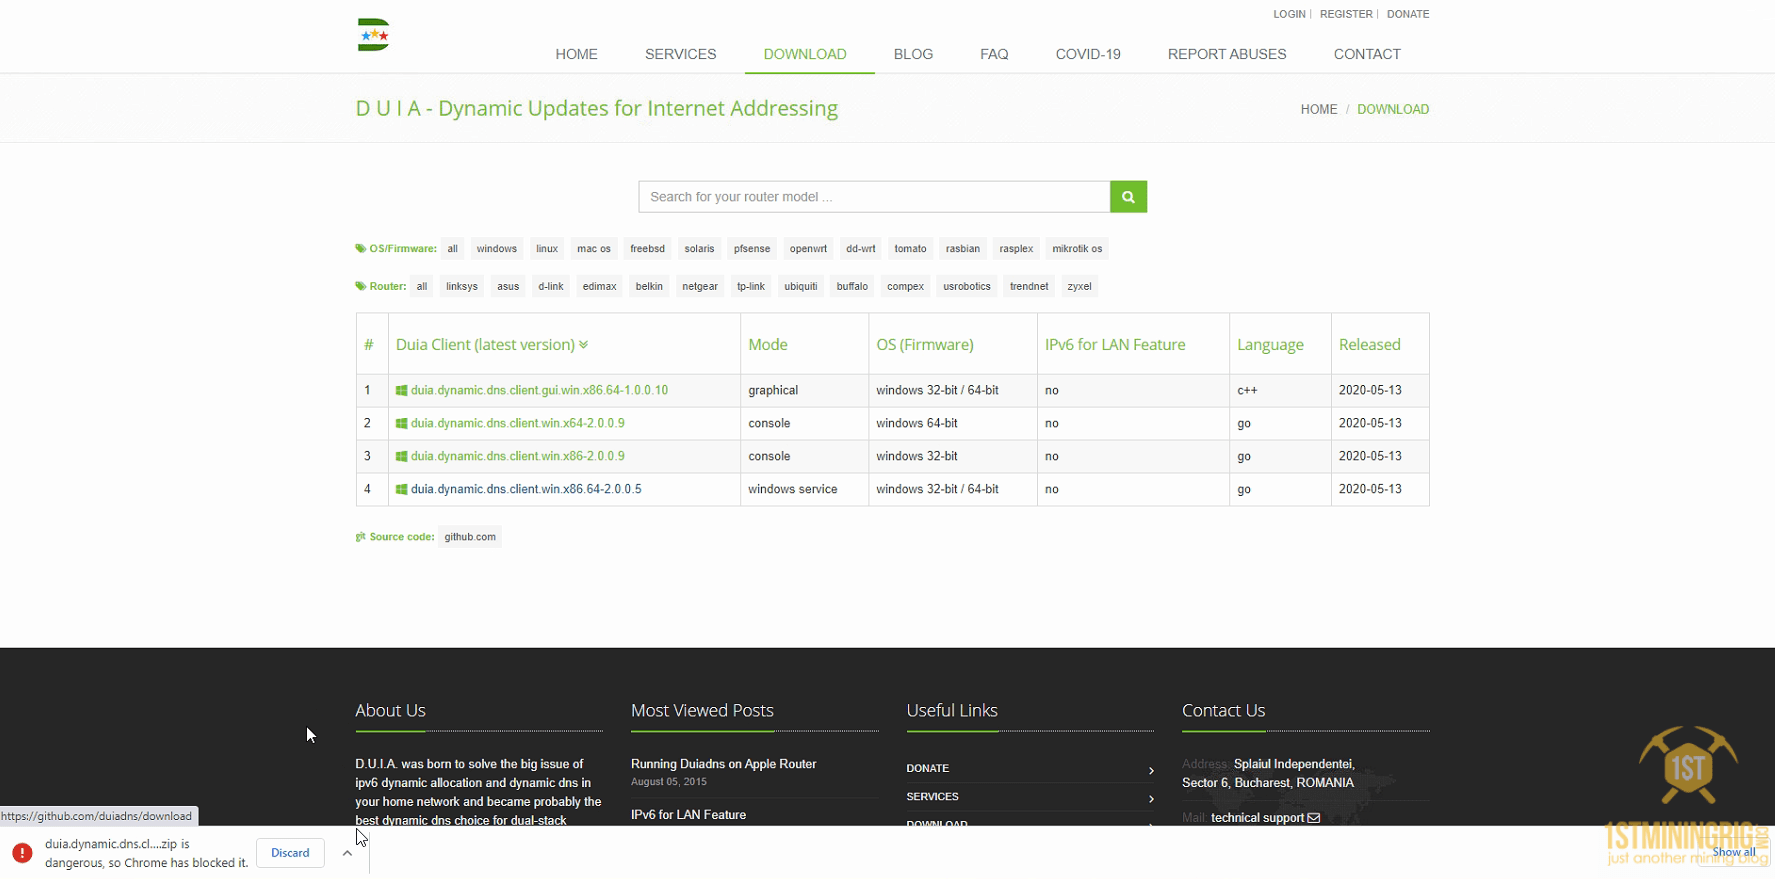The image size is (1775, 879).
Task: Expand the download options chevron
Action: click(x=347, y=853)
